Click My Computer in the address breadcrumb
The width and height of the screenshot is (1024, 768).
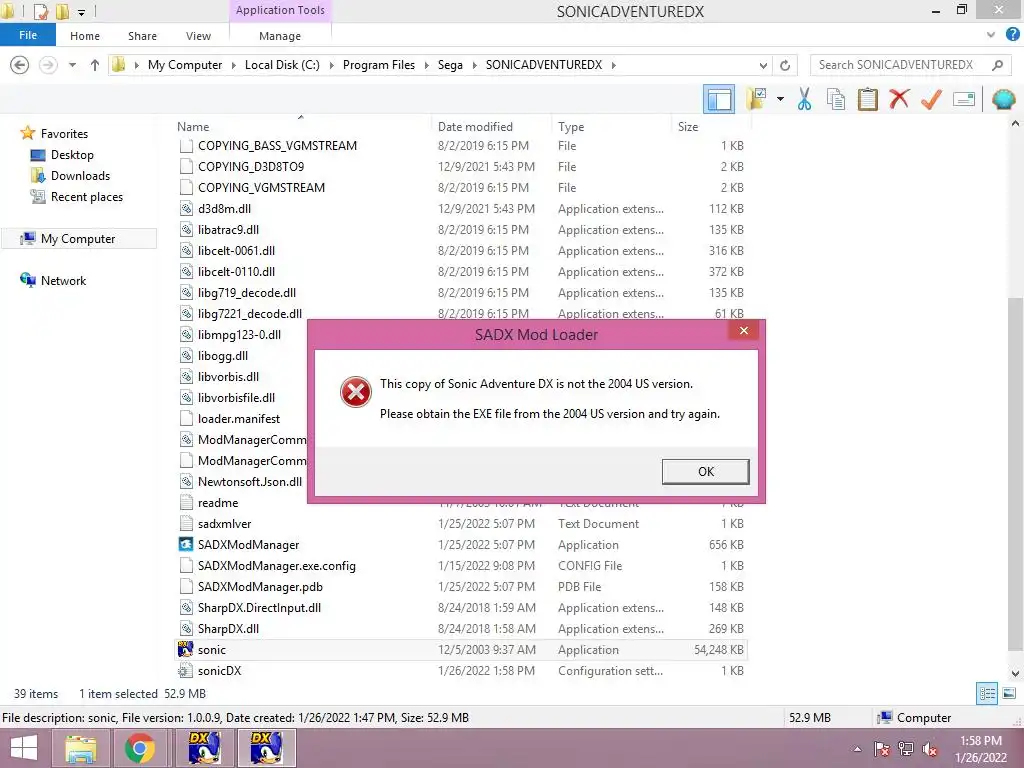click(185, 65)
